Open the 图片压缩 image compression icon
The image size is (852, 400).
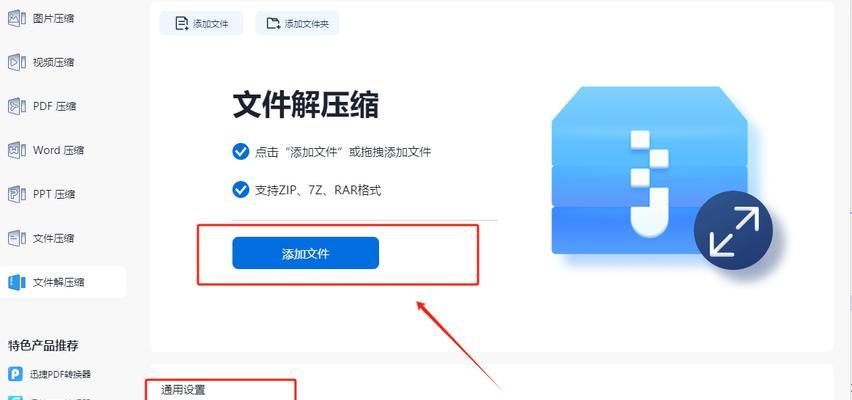pyautogui.click(x=16, y=18)
